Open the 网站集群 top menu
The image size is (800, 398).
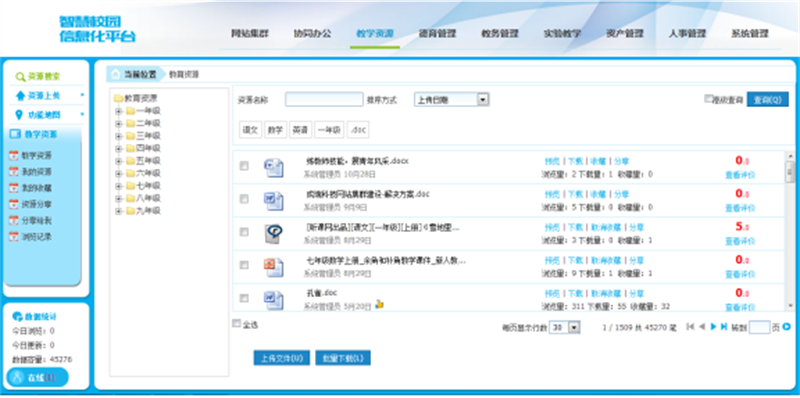pyautogui.click(x=250, y=34)
